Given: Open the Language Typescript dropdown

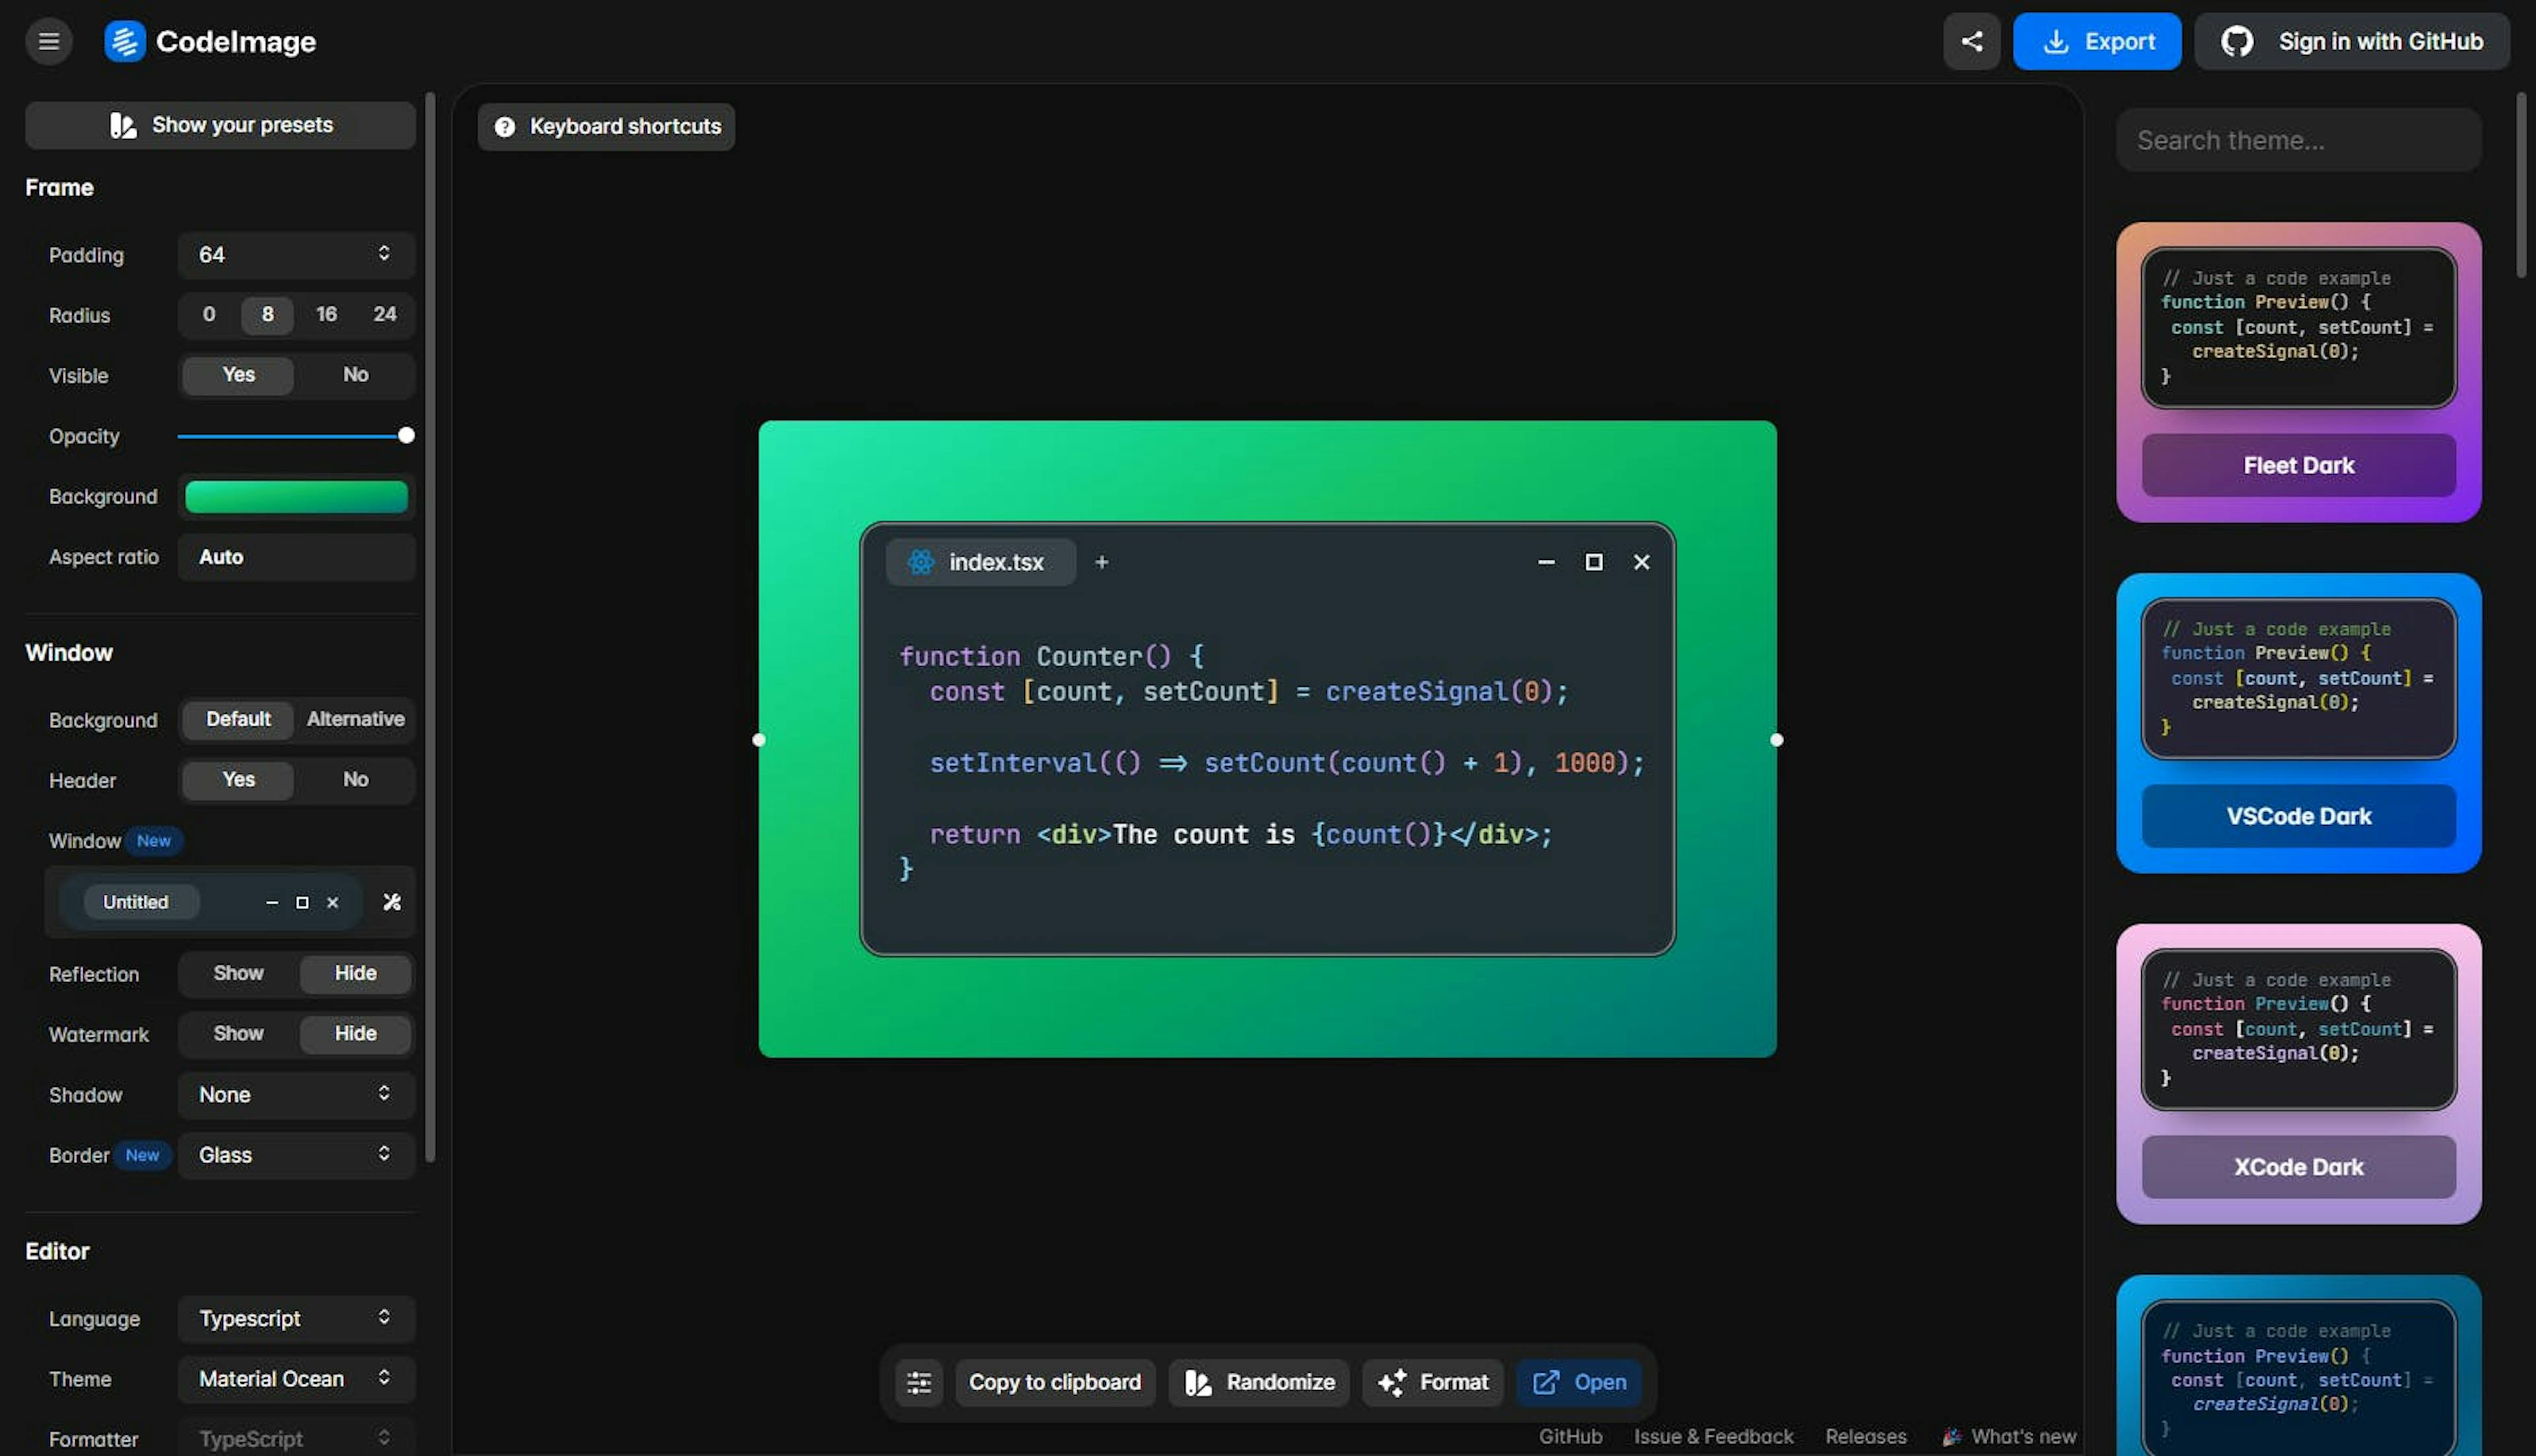Looking at the screenshot, I should pos(296,1318).
